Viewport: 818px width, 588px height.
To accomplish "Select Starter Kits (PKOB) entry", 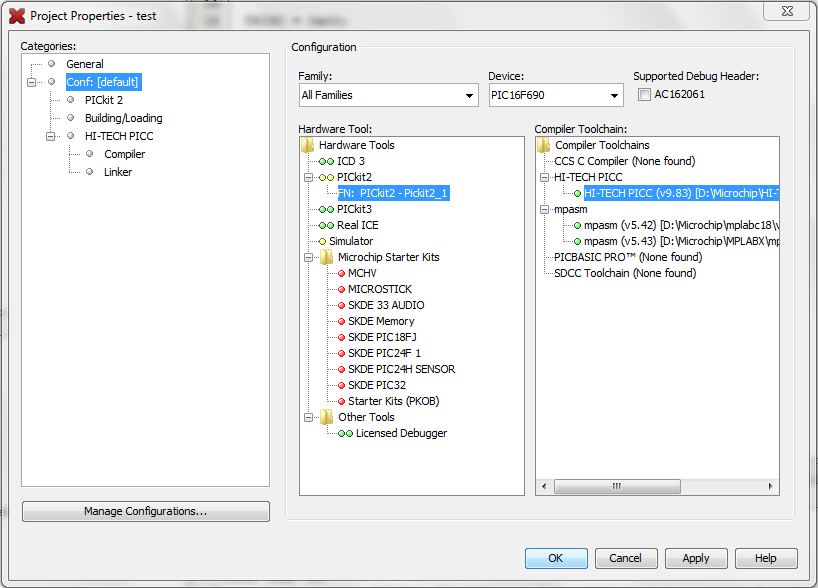I will tap(393, 401).
